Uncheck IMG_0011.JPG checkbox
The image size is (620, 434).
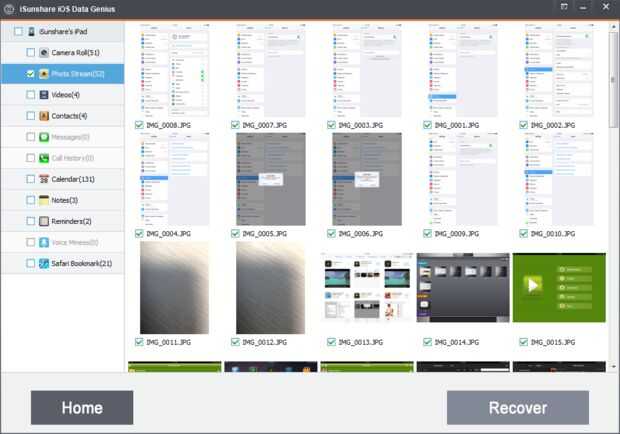[139, 342]
